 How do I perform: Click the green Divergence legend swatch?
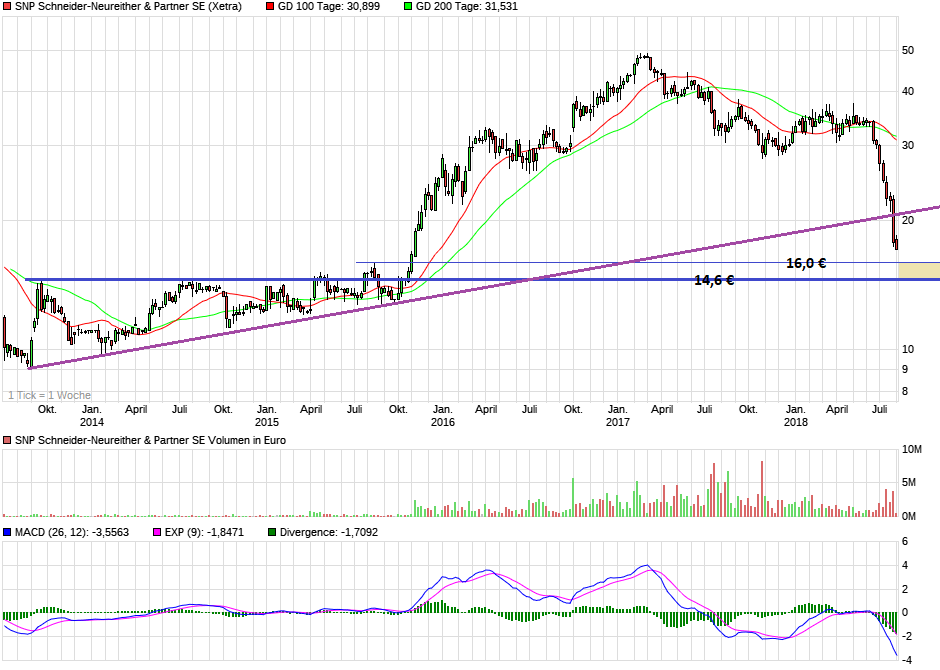pos(272,532)
